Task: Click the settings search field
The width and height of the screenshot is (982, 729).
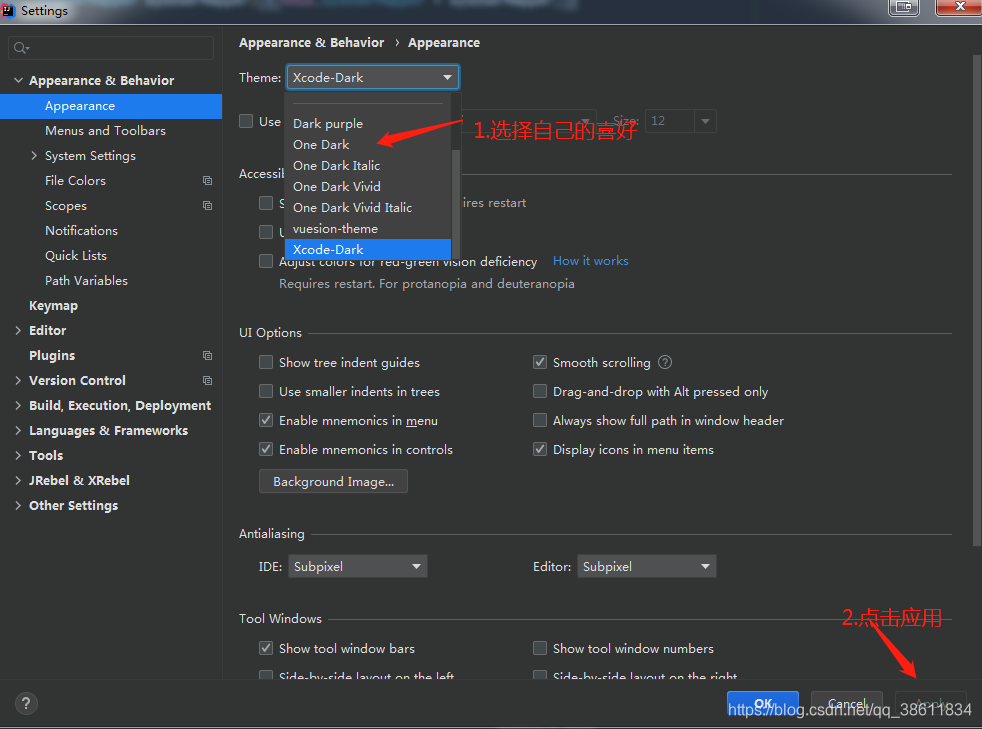Action: pyautogui.click(x=111, y=48)
